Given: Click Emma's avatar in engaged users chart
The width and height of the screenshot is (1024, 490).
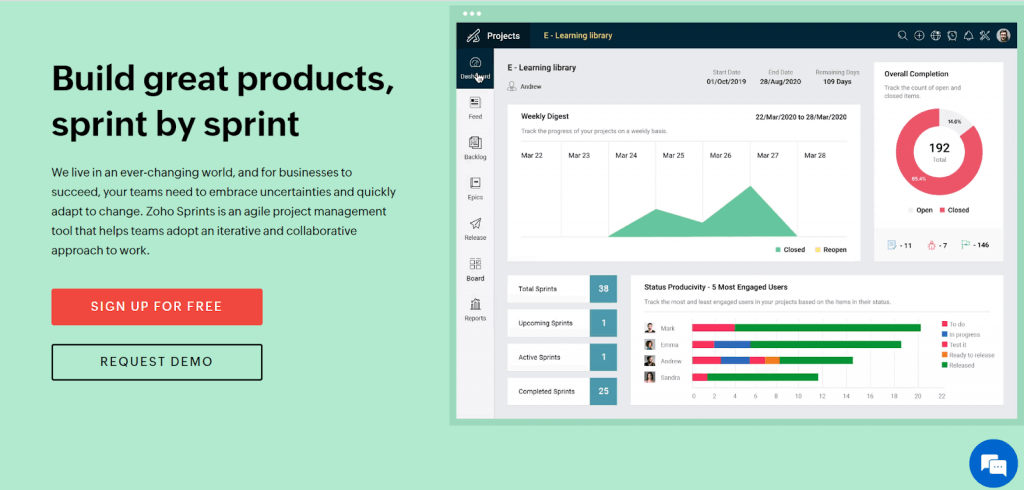Looking at the screenshot, I should coord(650,344).
